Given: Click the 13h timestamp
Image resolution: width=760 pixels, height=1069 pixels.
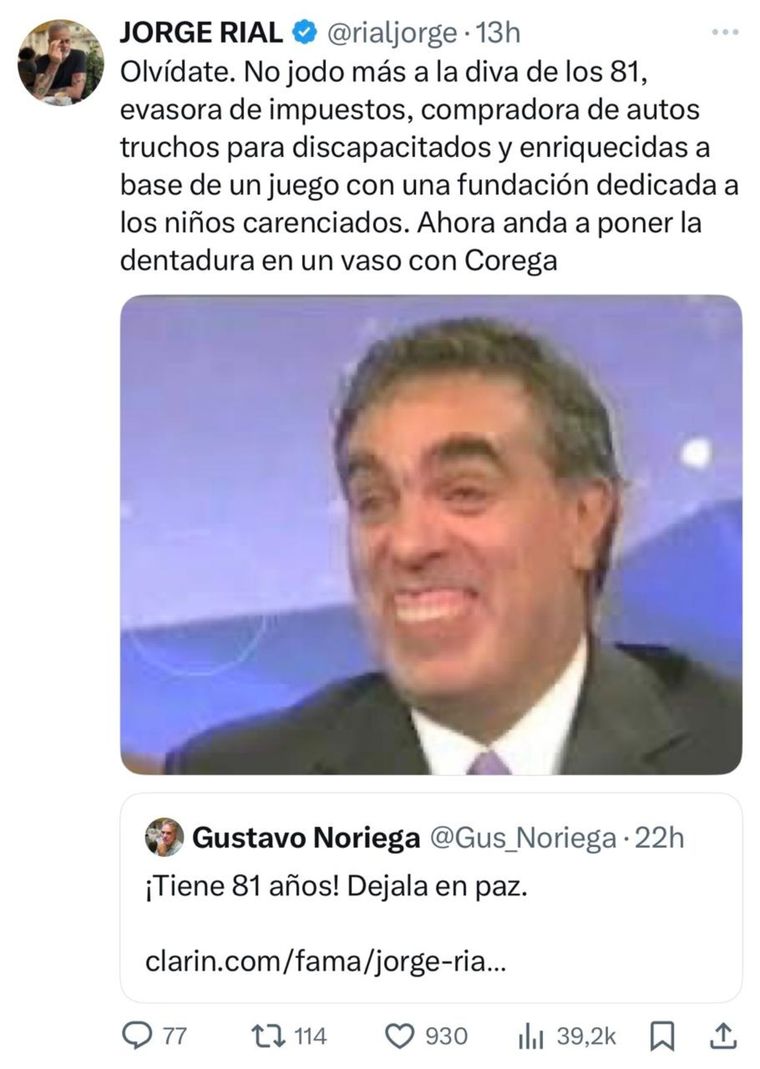Looking at the screenshot, I should 498,32.
